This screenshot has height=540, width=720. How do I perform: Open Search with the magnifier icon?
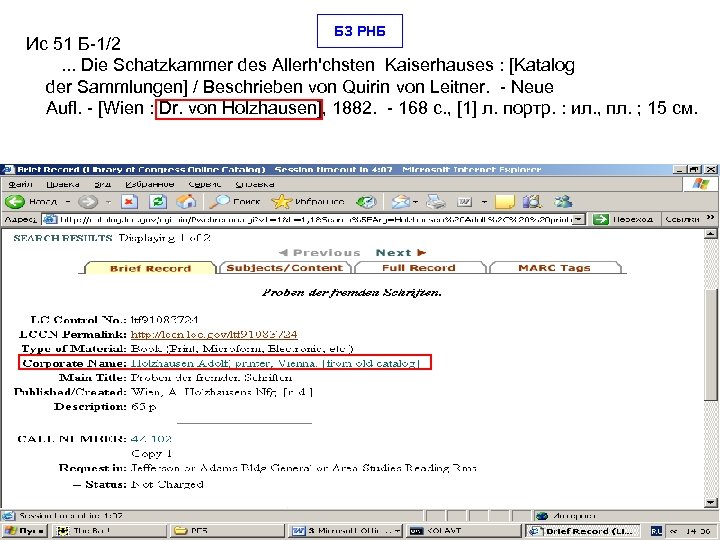[x=220, y=201]
